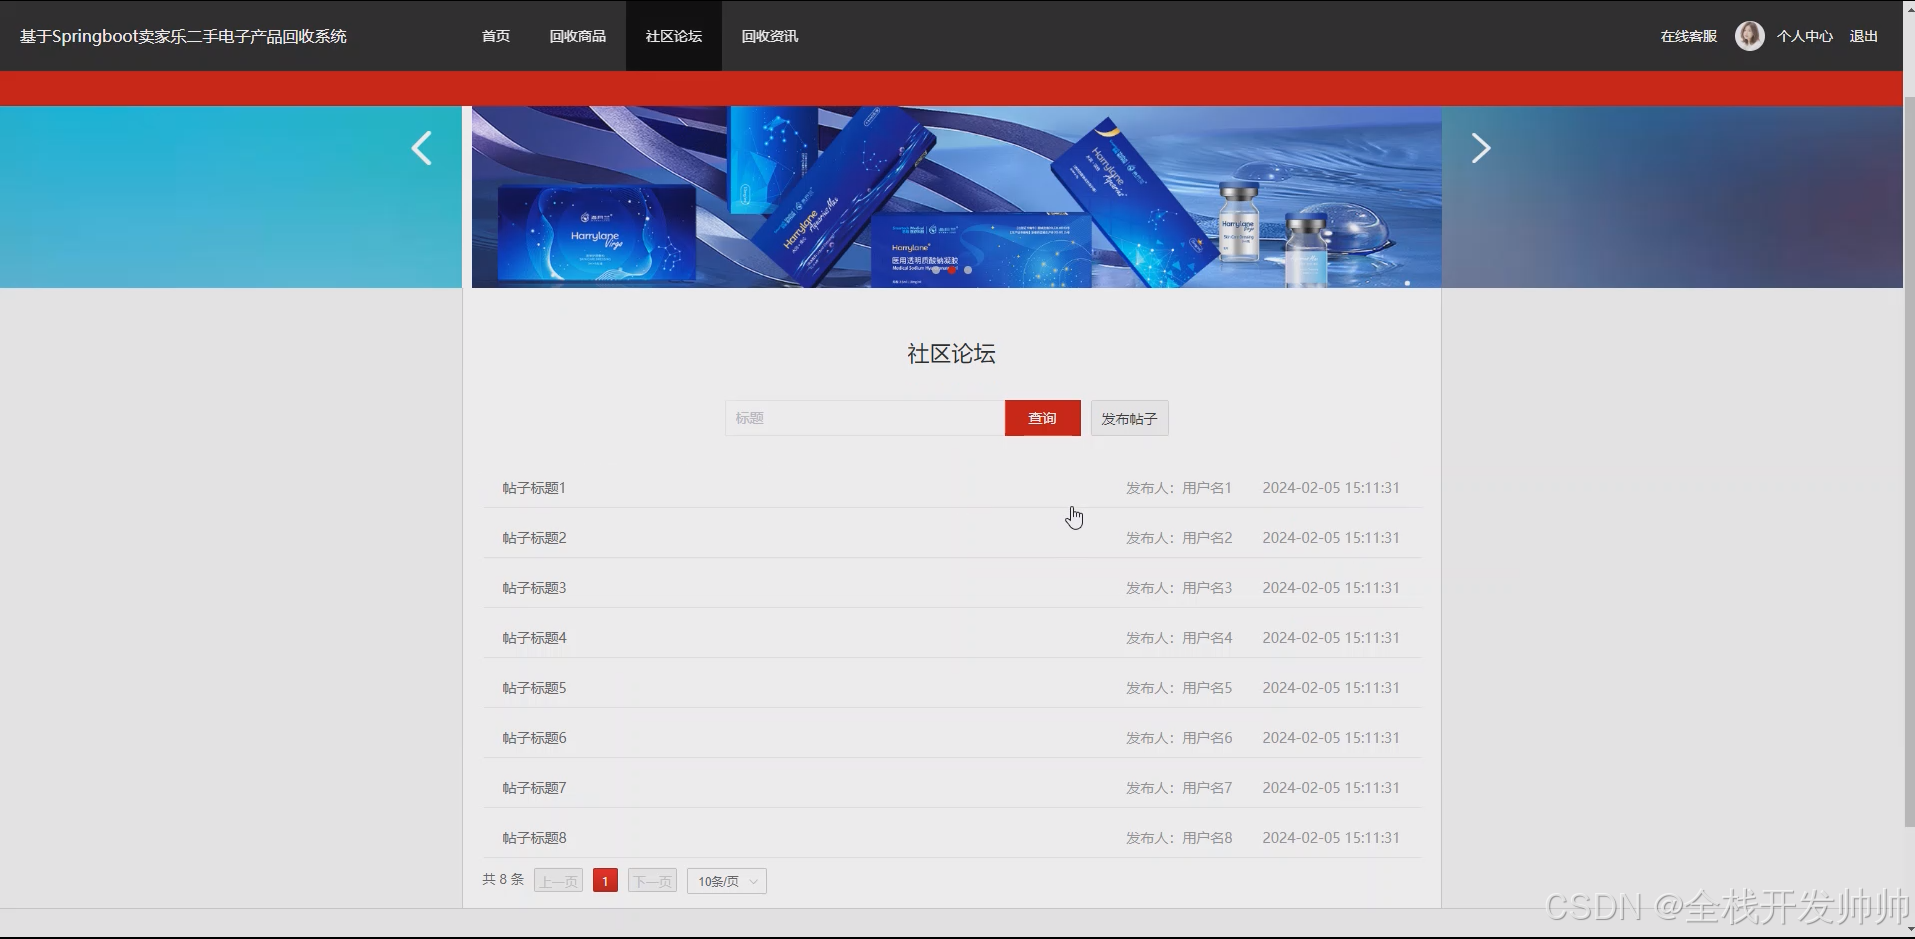Click the red 查询 search button
The width and height of the screenshot is (1915, 939).
coord(1043,418)
